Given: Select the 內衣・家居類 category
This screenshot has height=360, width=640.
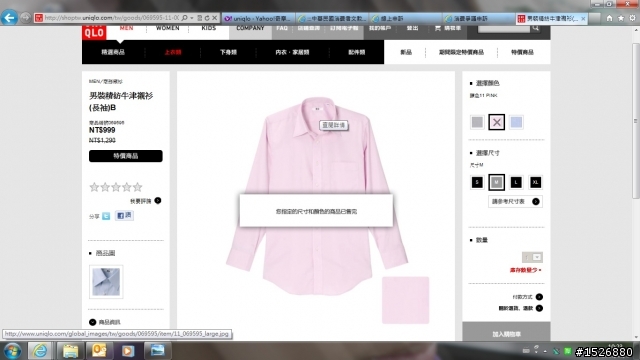Looking at the screenshot, I should 292,52.
